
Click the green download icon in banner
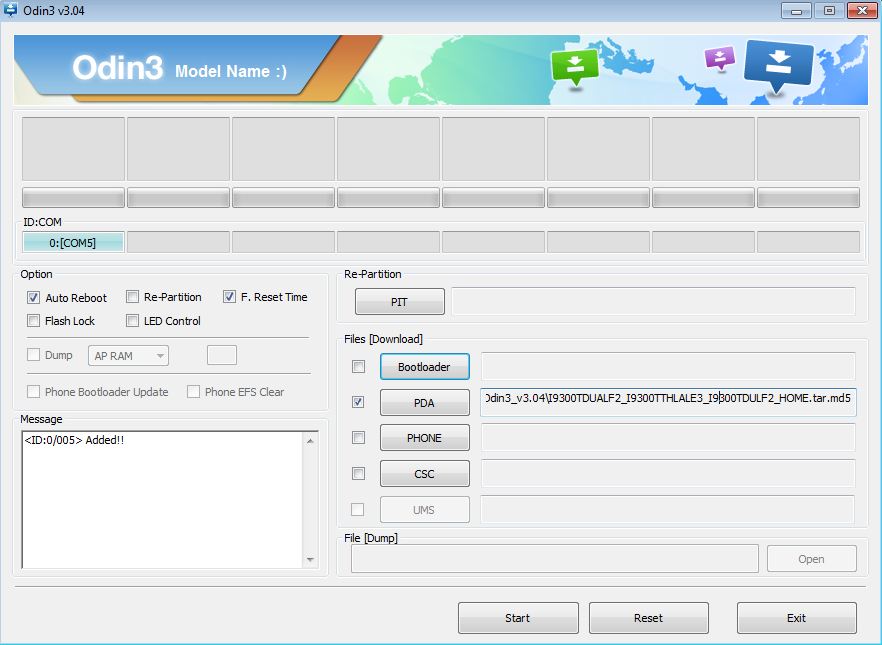574,66
